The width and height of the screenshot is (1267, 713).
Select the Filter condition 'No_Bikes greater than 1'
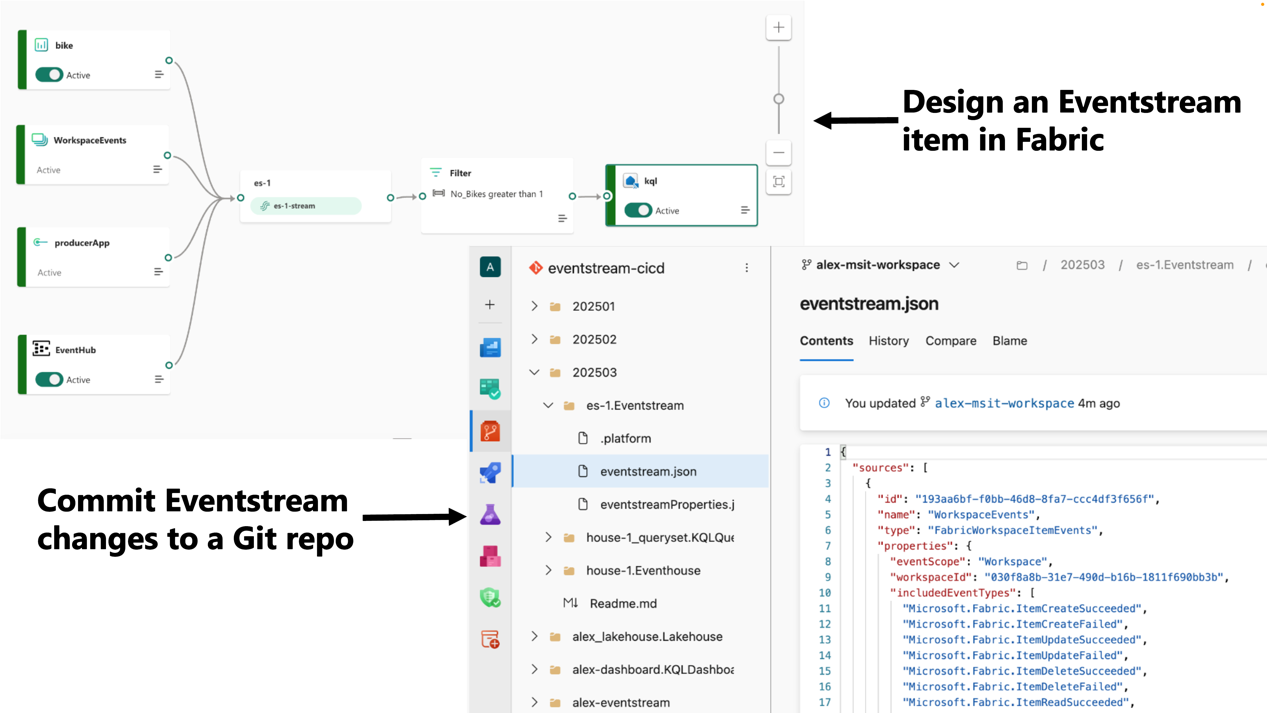point(497,194)
